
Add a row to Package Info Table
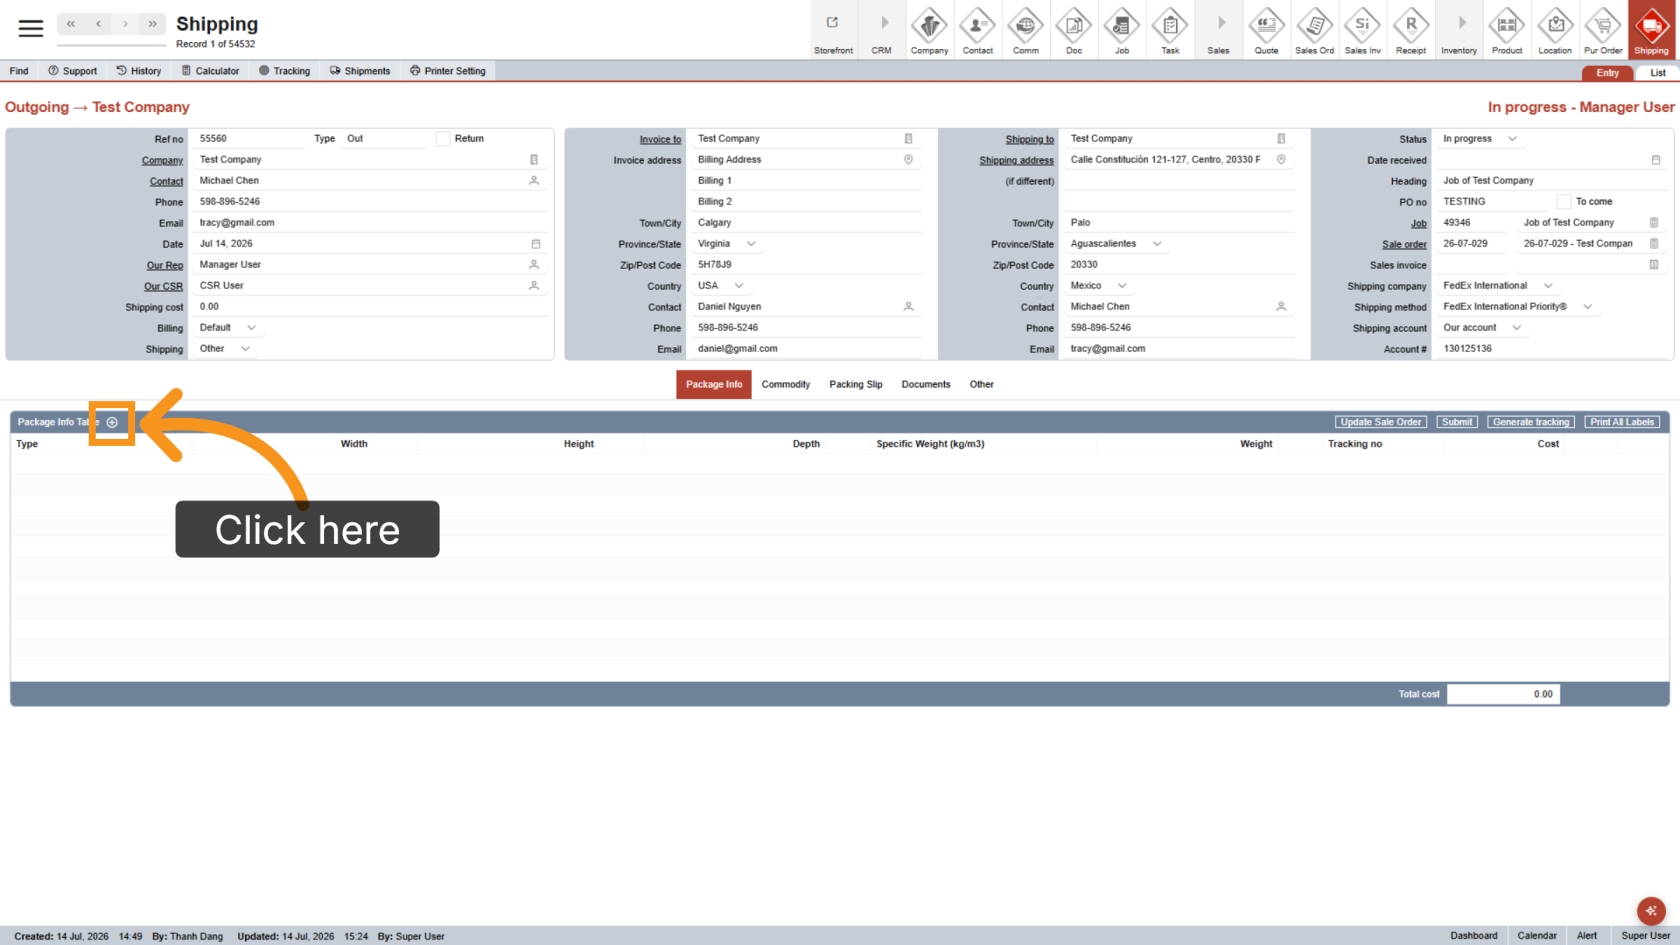112,422
